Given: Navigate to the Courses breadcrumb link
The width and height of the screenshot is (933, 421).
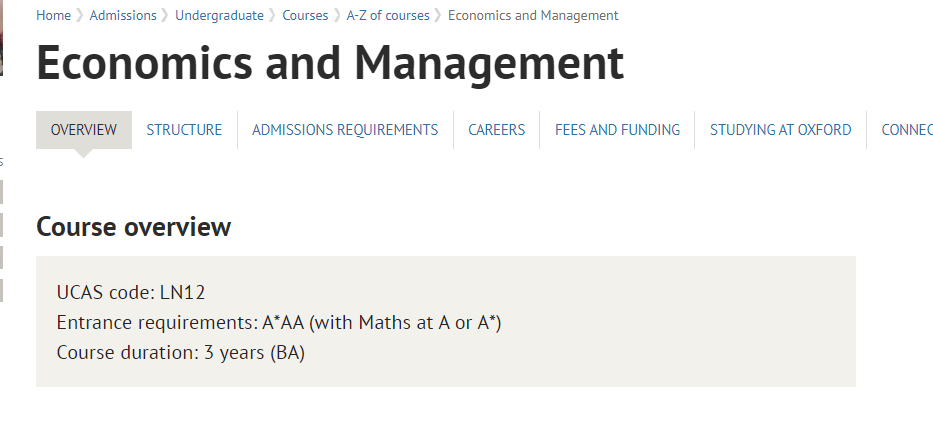Looking at the screenshot, I should click(x=305, y=15).
